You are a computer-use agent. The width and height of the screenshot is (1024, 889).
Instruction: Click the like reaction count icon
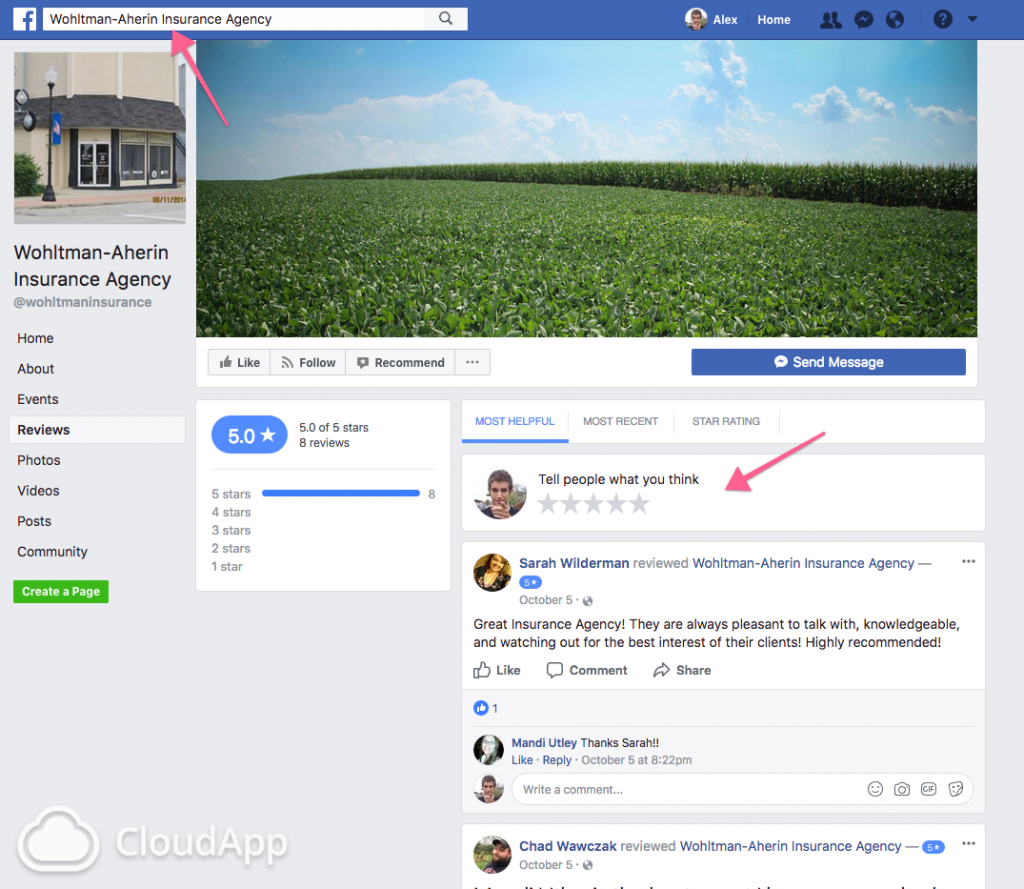tap(481, 708)
